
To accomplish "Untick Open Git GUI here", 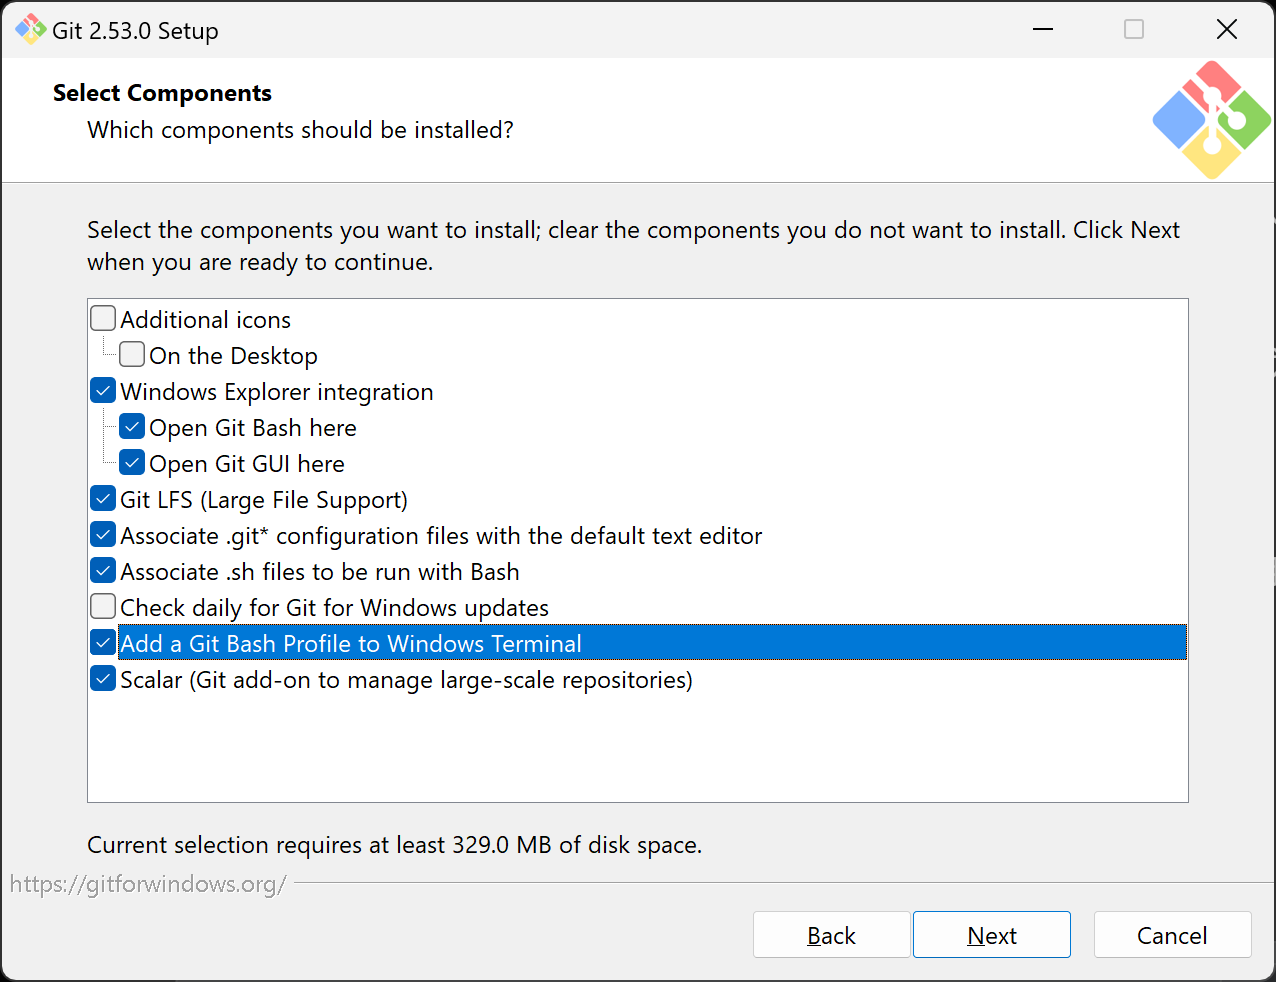I will tap(132, 463).
